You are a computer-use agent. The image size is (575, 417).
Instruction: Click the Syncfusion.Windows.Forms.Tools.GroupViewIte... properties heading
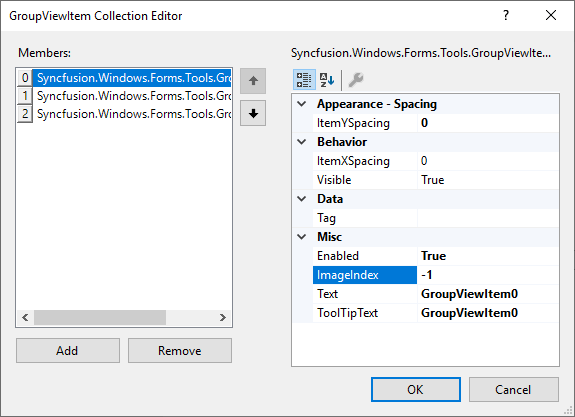(421, 53)
